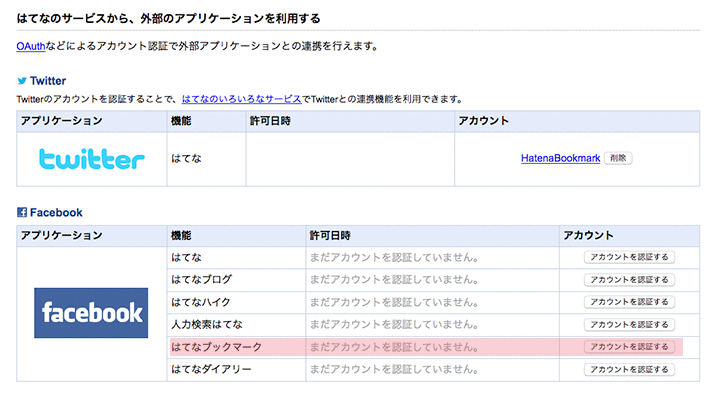Image resolution: width=720 pixels, height=400 pixels.
Task: Click the large twitter logo image
Action: coord(92,159)
